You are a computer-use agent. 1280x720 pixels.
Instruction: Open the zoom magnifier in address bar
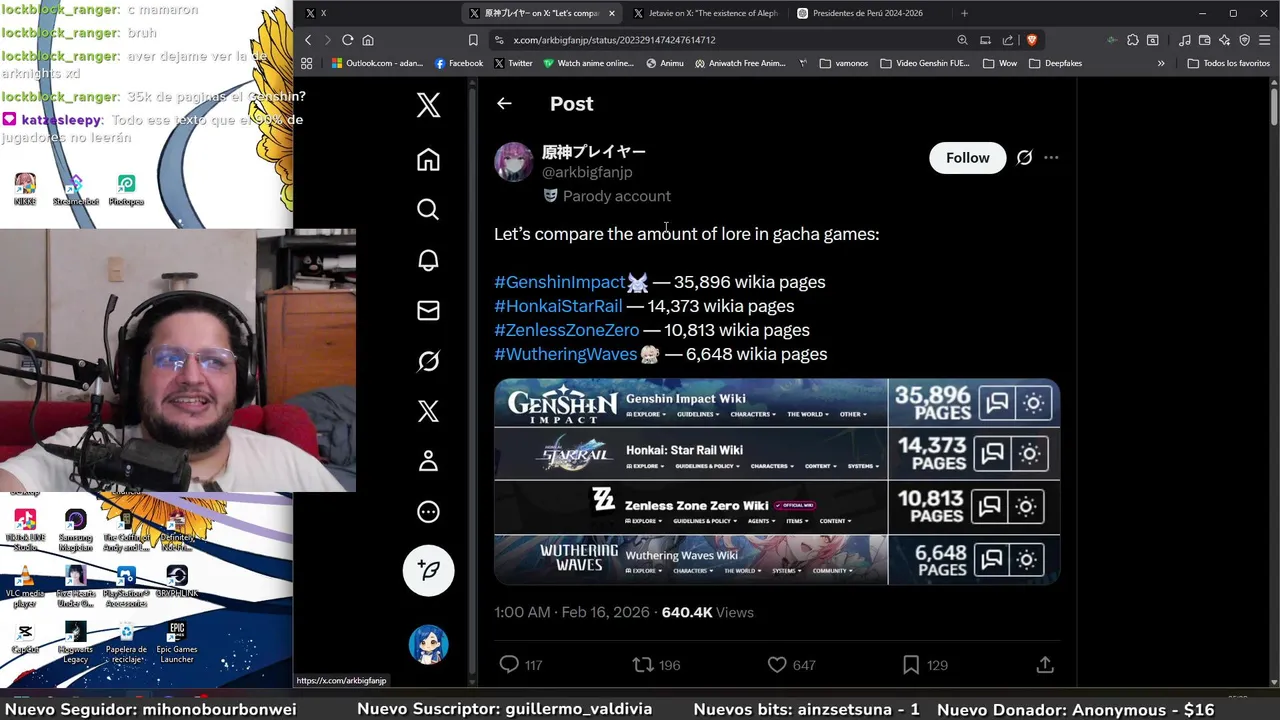tap(962, 40)
